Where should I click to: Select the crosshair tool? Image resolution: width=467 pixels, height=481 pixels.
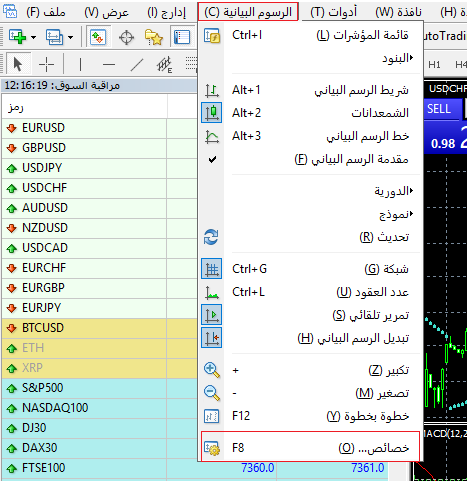click(46, 64)
